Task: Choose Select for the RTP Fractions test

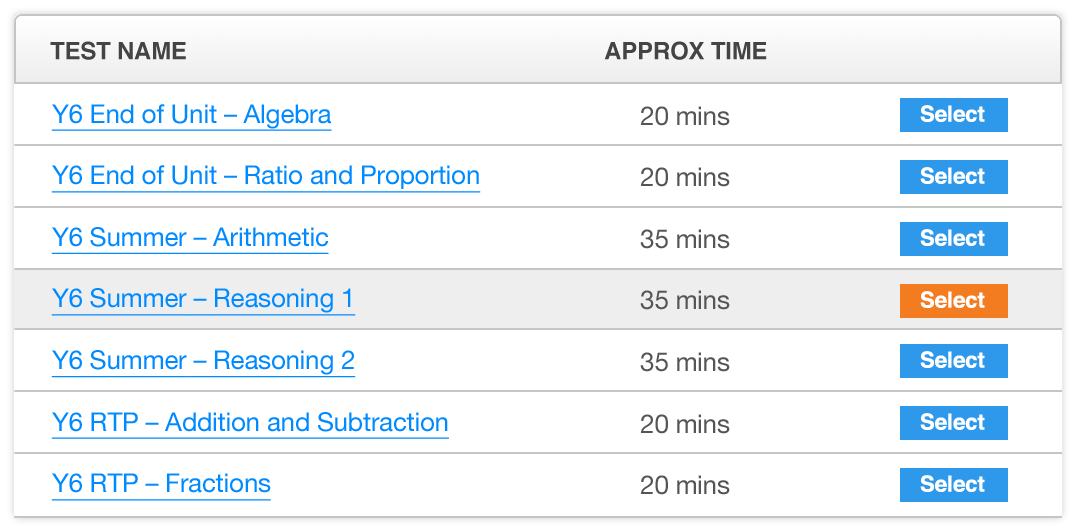Action: point(953,485)
